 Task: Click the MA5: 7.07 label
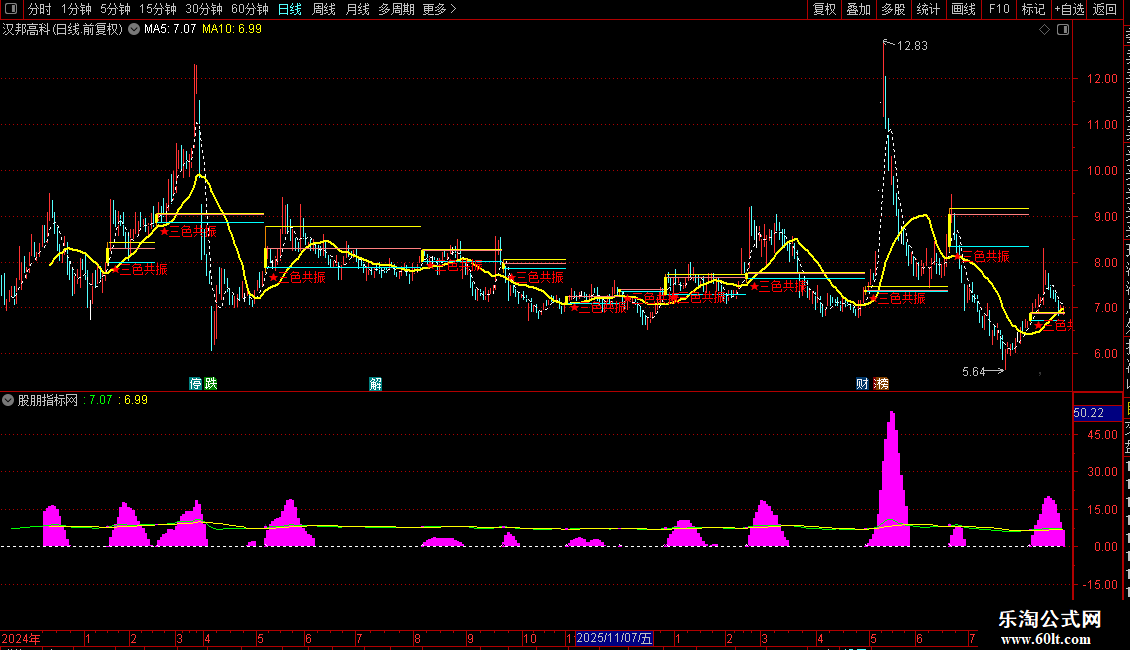(x=170, y=30)
